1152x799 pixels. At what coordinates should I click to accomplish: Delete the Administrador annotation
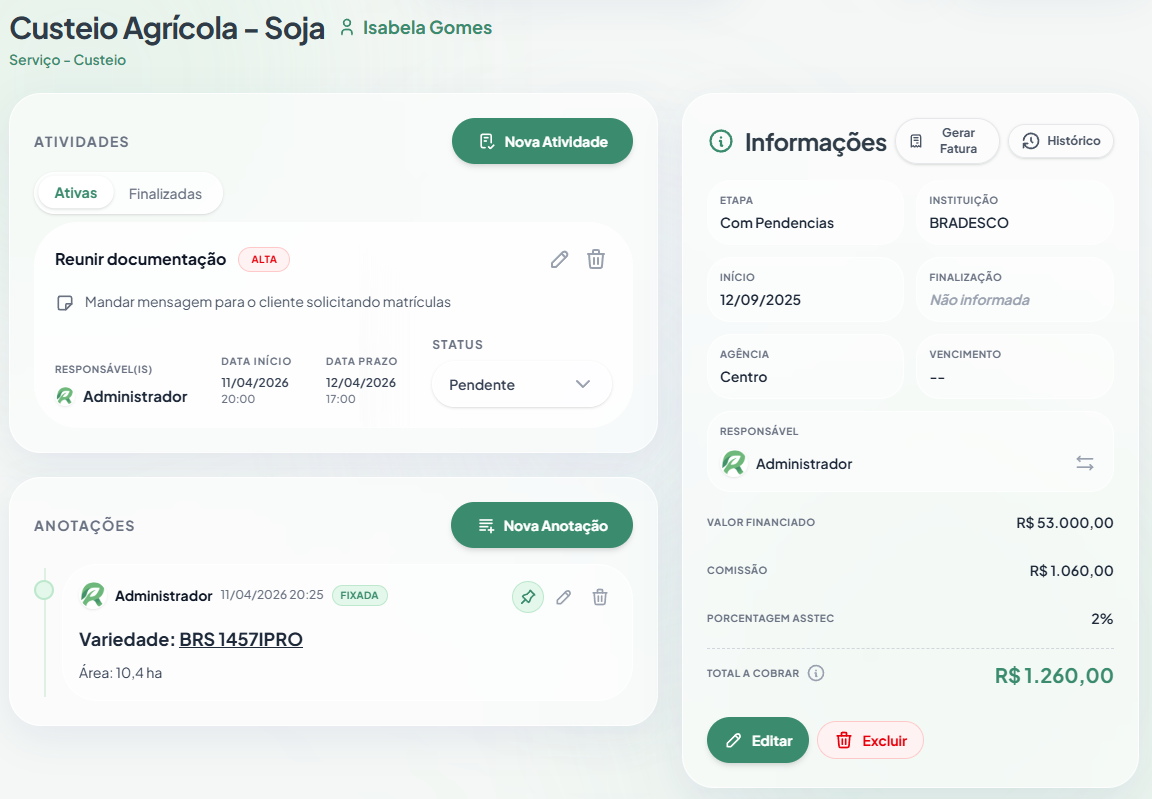click(600, 596)
